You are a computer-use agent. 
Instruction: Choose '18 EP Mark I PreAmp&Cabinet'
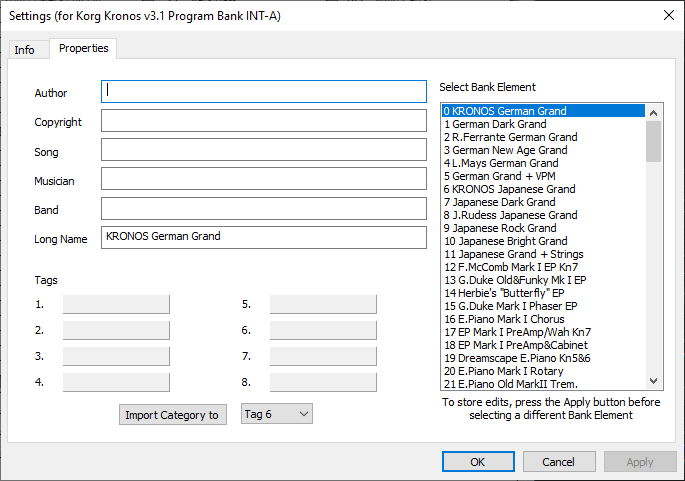[543, 345]
